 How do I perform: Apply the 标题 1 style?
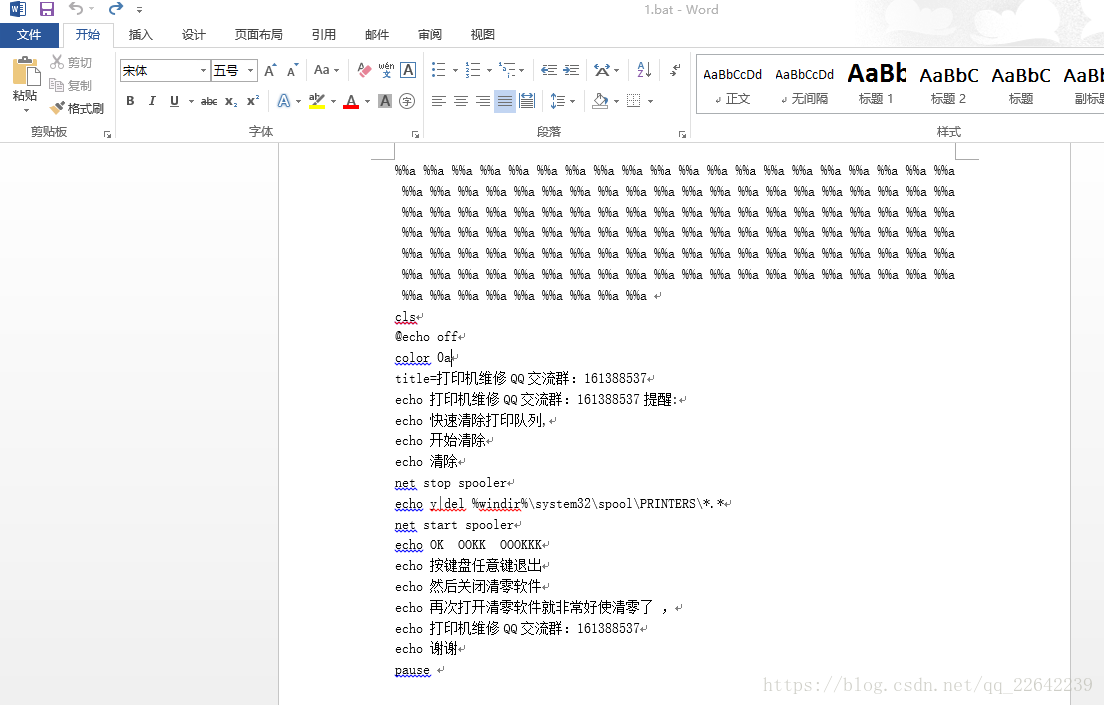[x=876, y=85]
